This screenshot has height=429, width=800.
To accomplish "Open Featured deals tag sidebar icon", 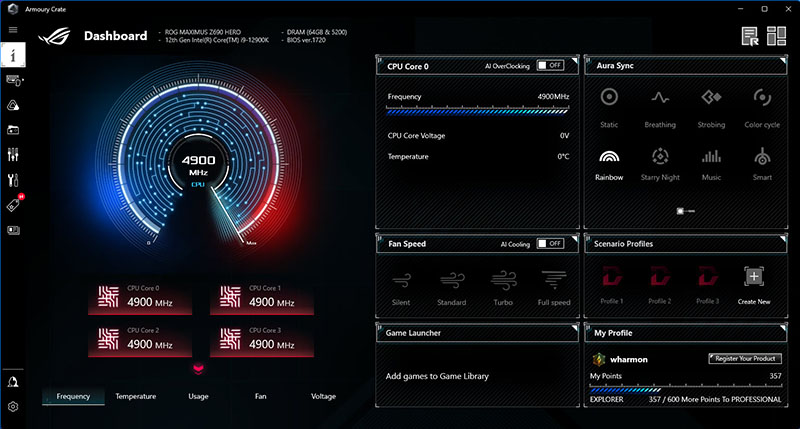I will [x=14, y=204].
